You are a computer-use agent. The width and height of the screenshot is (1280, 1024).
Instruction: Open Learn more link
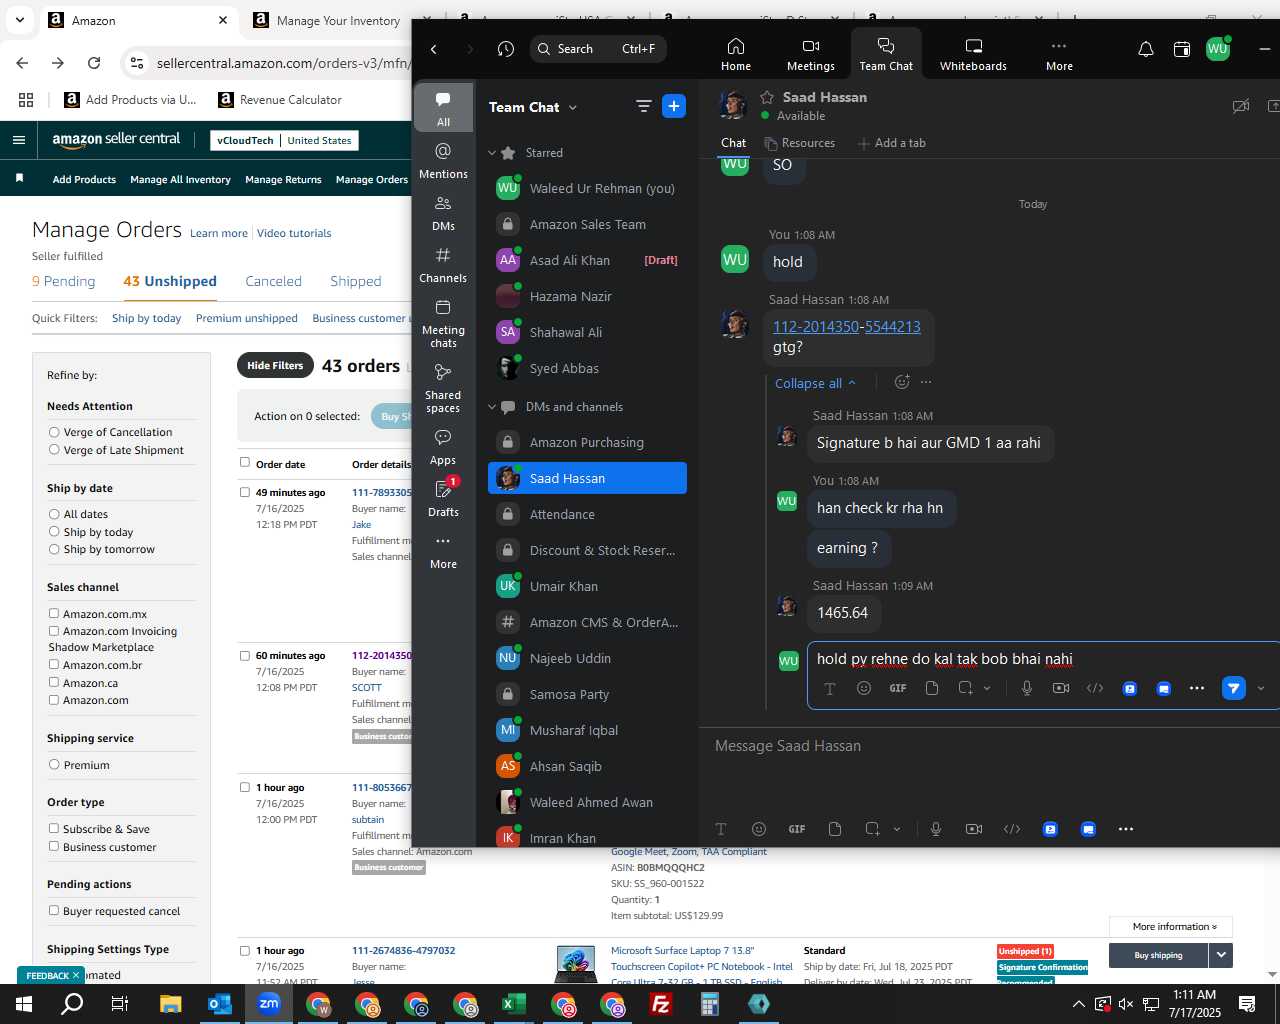point(219,233)
